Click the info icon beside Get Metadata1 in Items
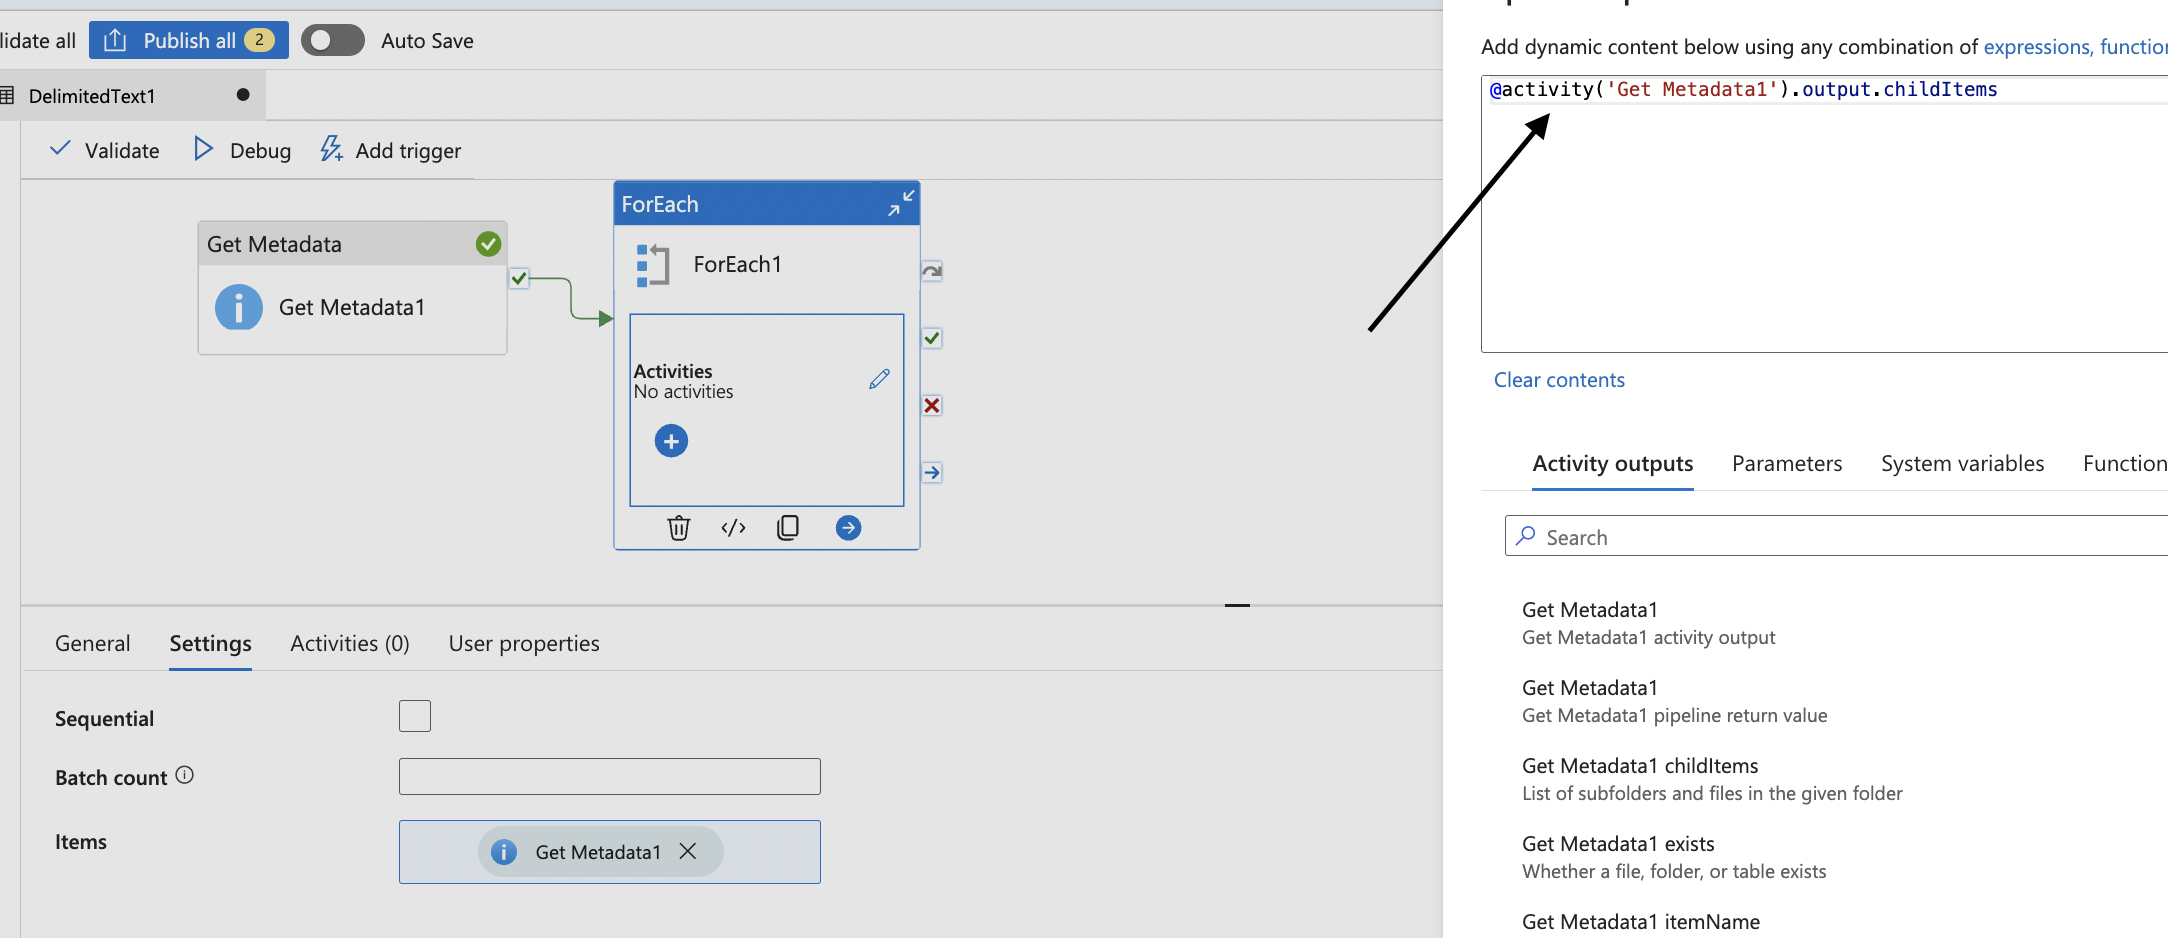 click(504, 851)
